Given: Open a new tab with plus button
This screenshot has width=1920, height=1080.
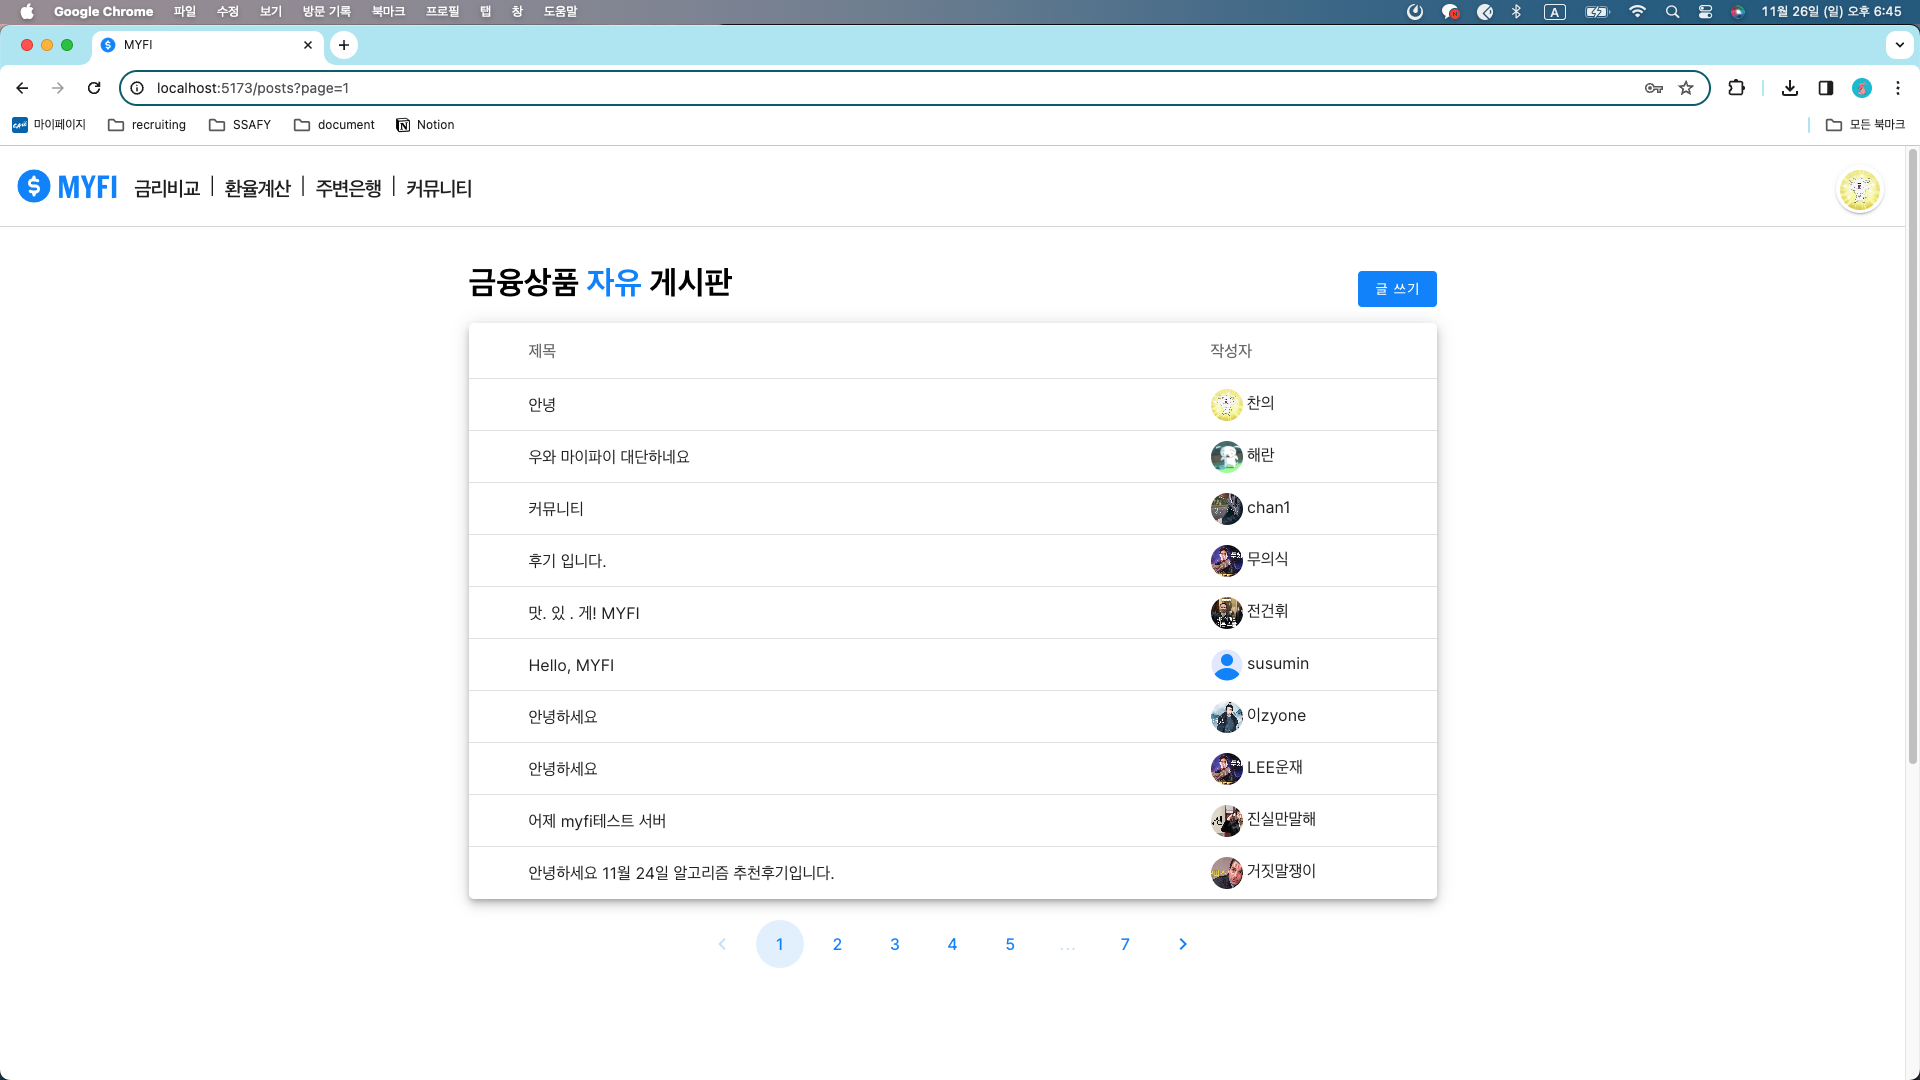Looking at the screenshot, I should point(344,45).
